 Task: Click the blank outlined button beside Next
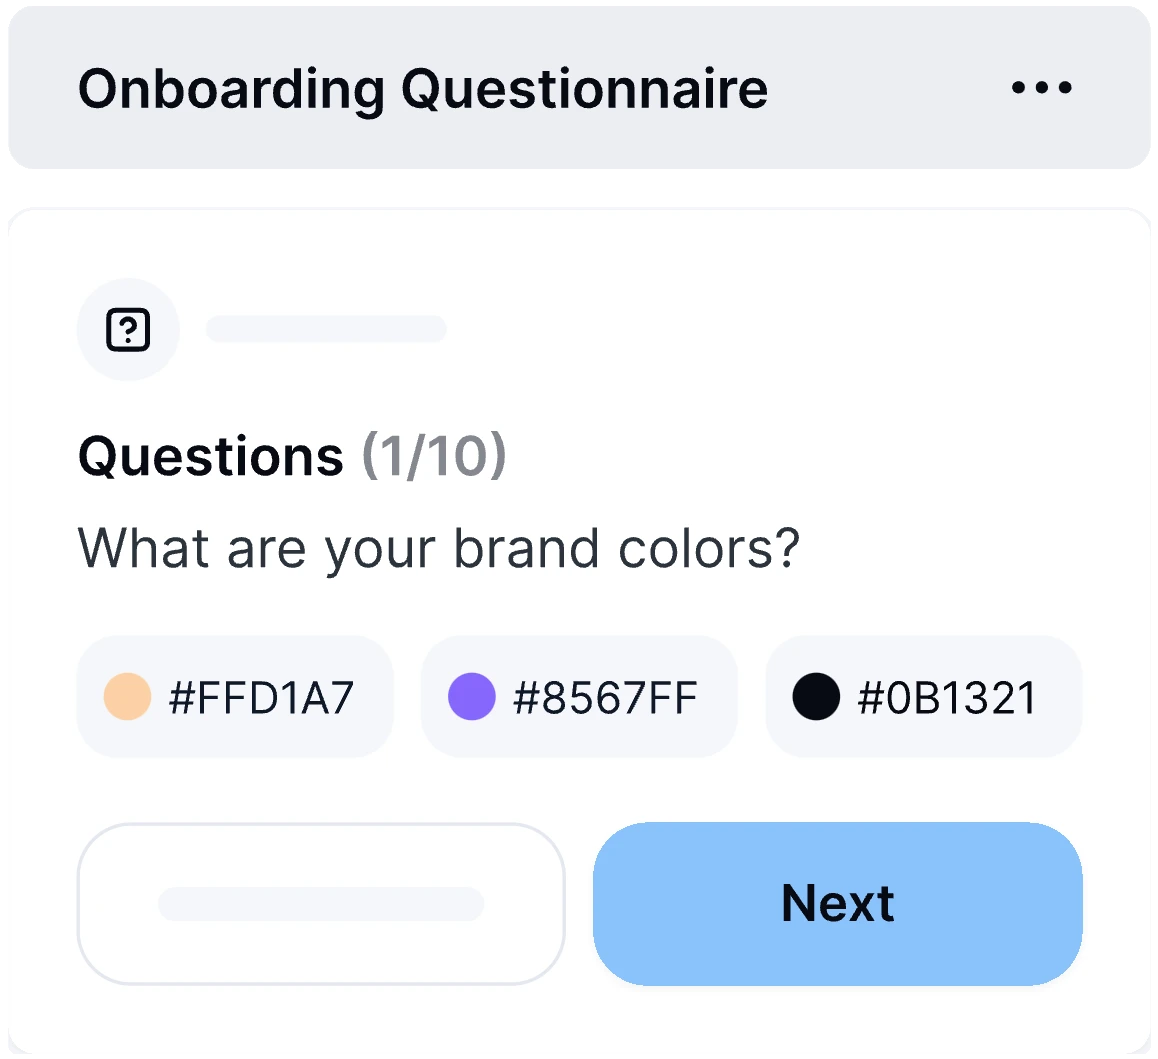point(321,904)
